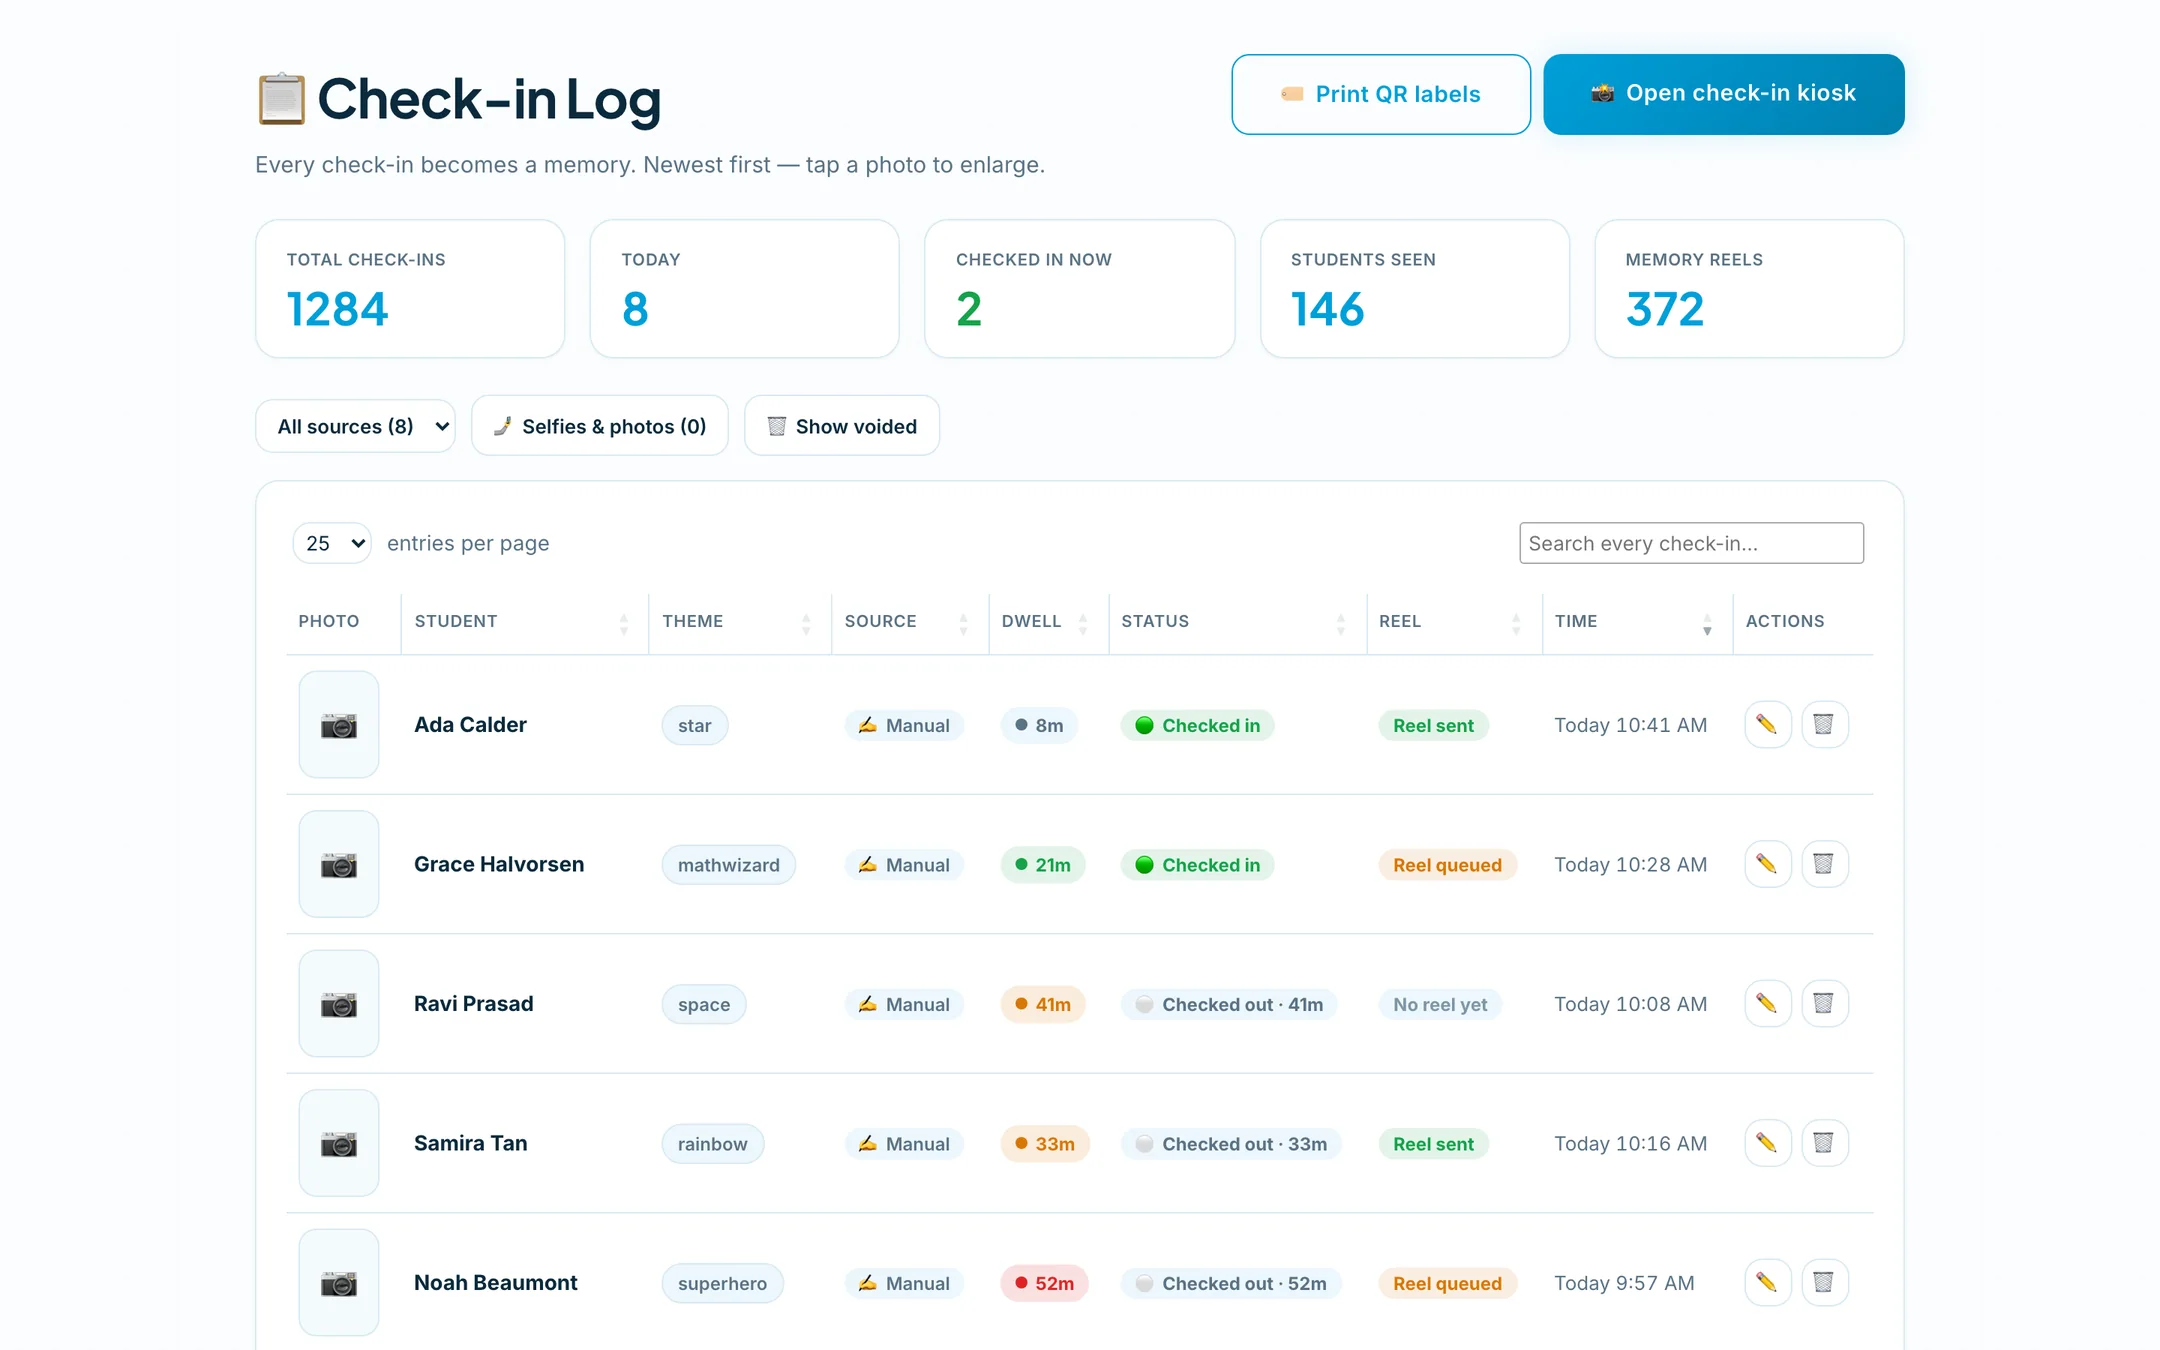2160x1350 pixels.
Task: Sort table by Dwell column
Action: (x=1048, y=622)
